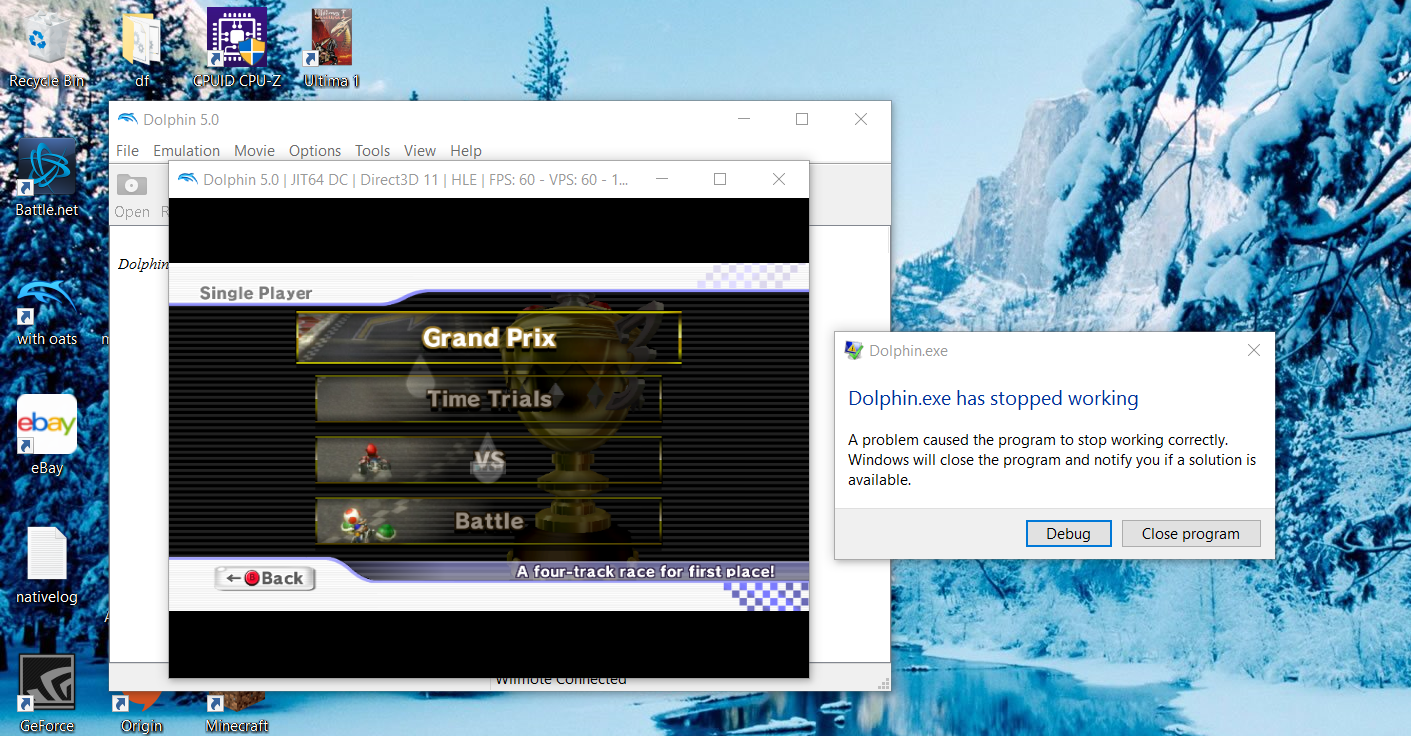The height and width of the screenshot is (736, 1411).
Task: Click Debug in the crash dialog
Action: (1068, 534)
